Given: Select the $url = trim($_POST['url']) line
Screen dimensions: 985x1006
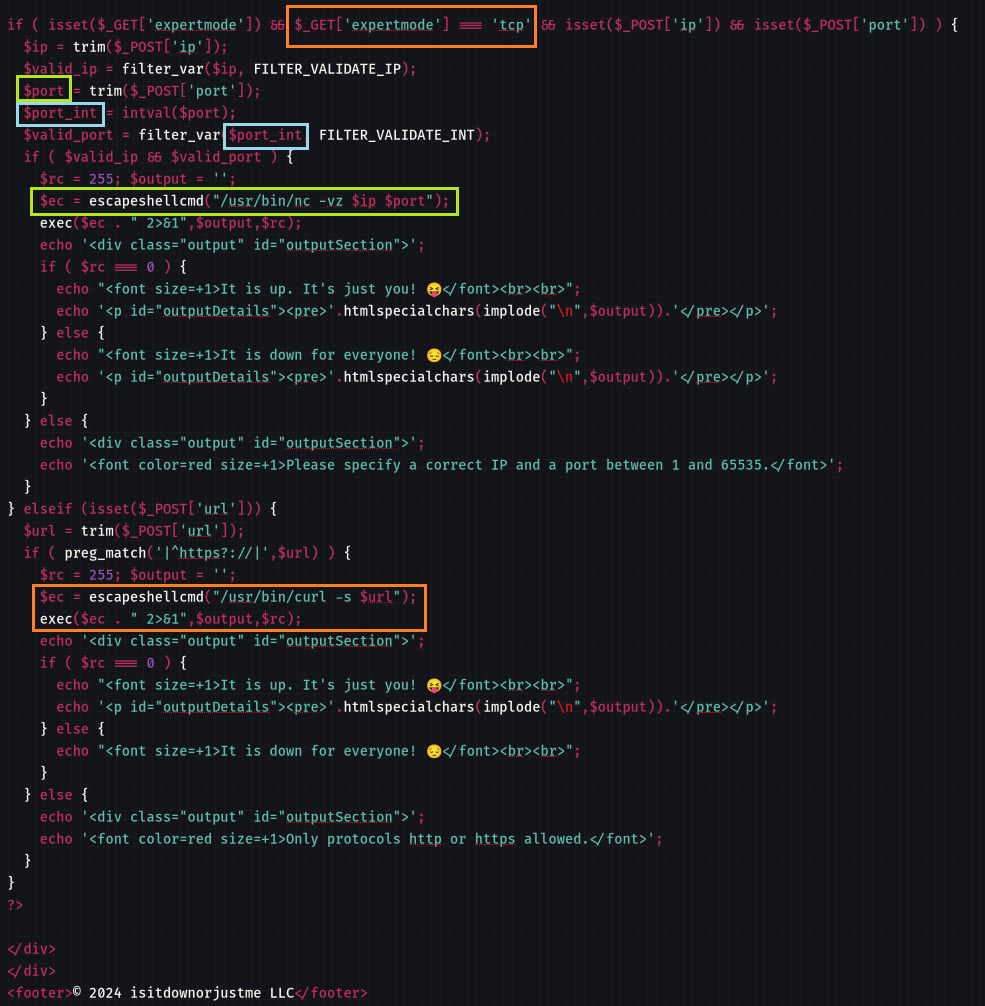Looking at the screenshot, I should 134,531.
